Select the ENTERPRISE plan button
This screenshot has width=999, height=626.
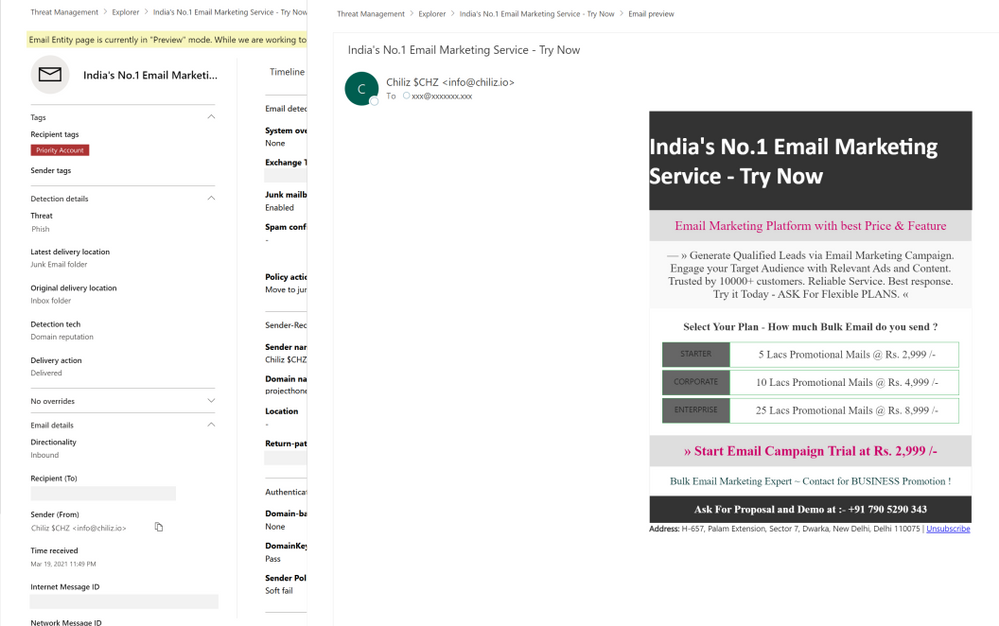(696, 410)
